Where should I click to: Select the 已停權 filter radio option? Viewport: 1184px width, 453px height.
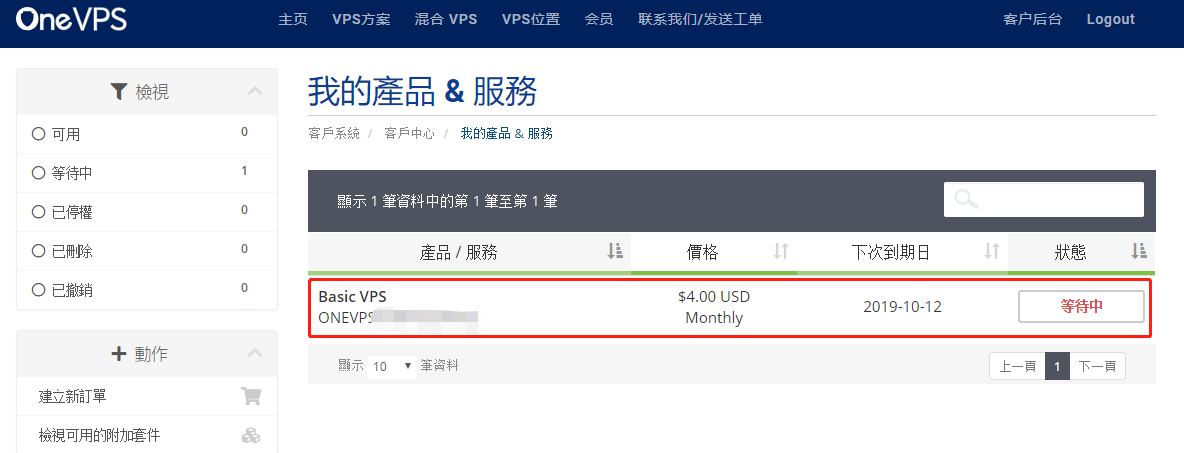click(x=39, y=212)
